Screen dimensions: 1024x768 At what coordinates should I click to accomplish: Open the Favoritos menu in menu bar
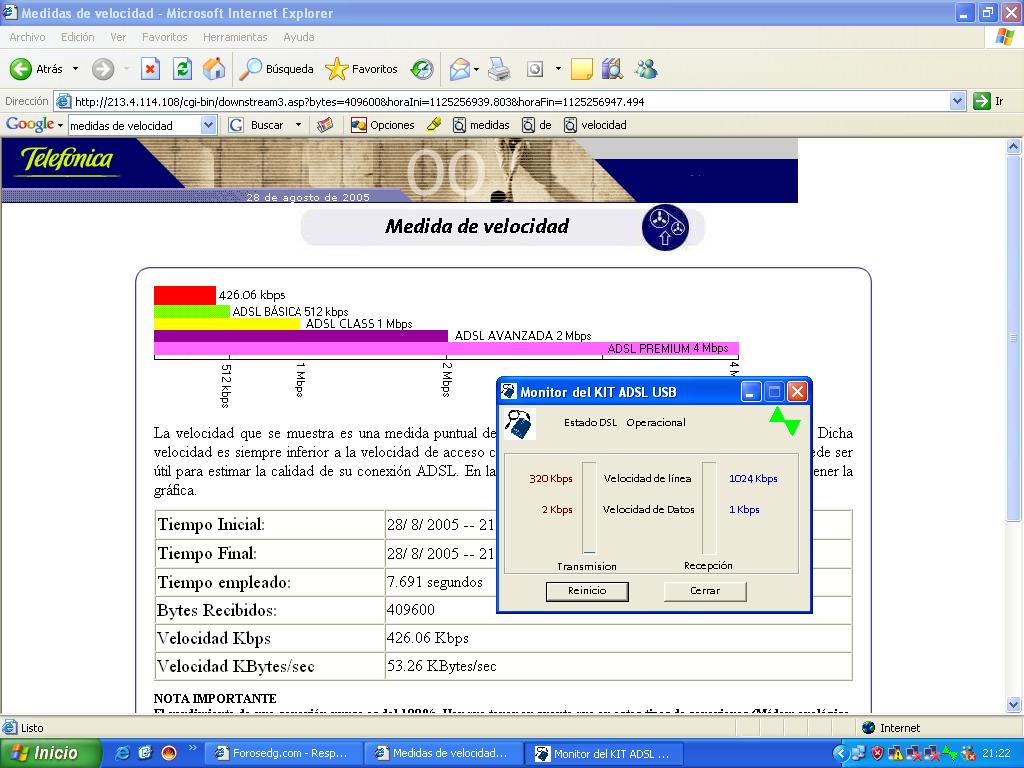[x=165, y=37]
